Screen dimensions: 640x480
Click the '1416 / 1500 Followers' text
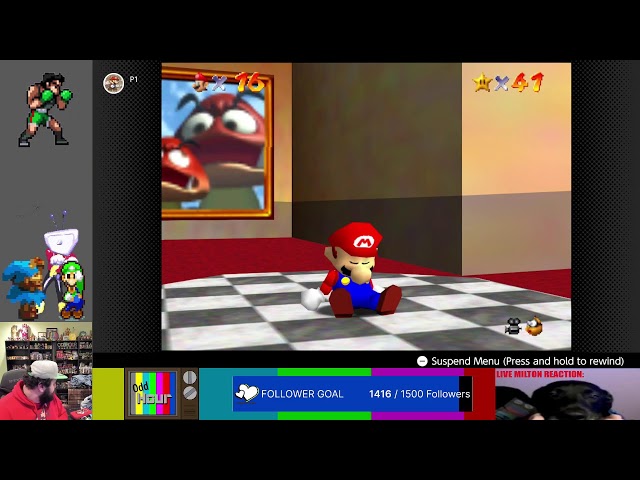coord(419,394)
